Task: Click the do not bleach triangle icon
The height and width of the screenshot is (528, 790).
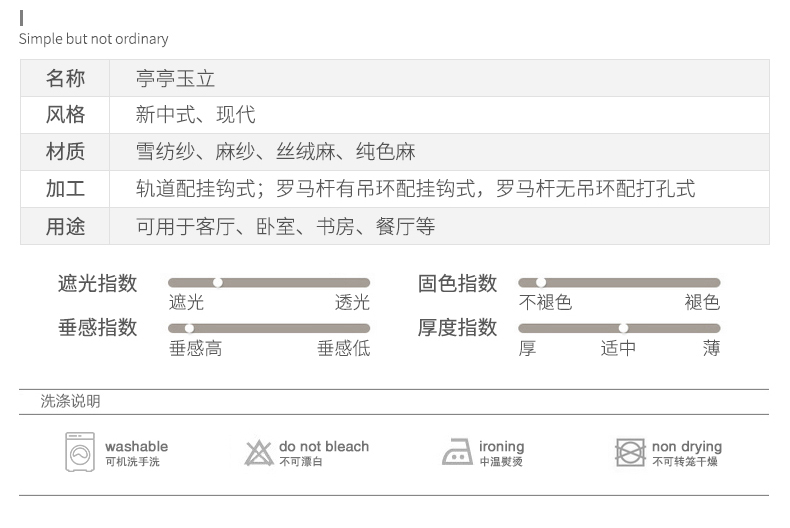Action: coord(259,453)
